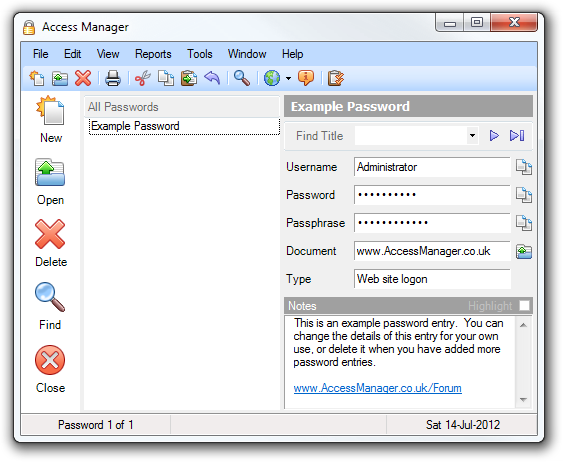
Task: Click the Paste clipboard toolbar icon
Action: tap(189, 78)
